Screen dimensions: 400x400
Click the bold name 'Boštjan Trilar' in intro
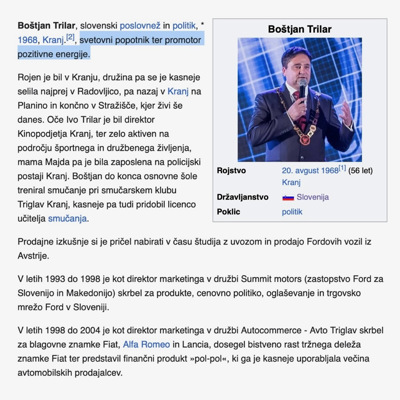tap(47, 26)
